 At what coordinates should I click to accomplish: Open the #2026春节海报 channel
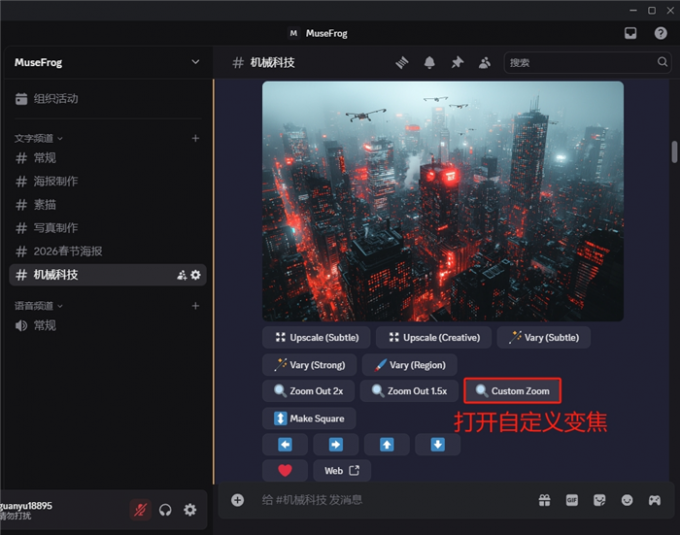click(108, 251)
